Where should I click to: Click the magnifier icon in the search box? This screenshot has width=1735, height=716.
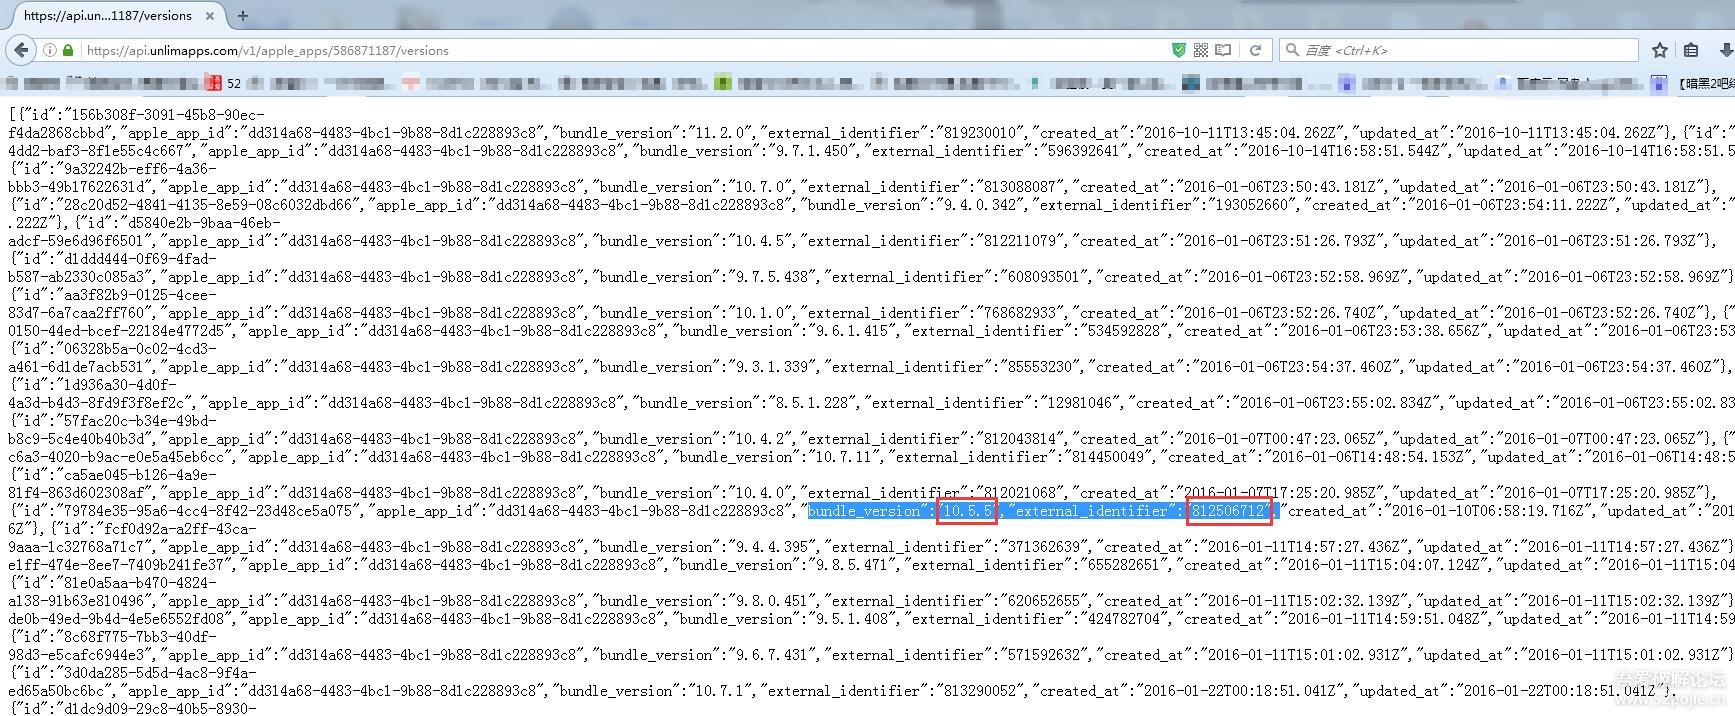pyautogui.click(x=1292, y=50)
